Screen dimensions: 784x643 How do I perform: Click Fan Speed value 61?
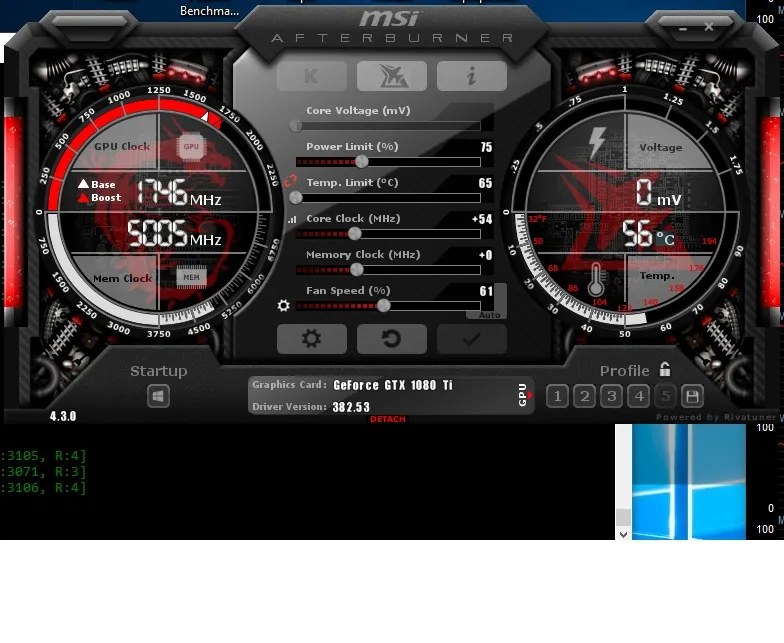pyautogui.click(x=486, y=292)
